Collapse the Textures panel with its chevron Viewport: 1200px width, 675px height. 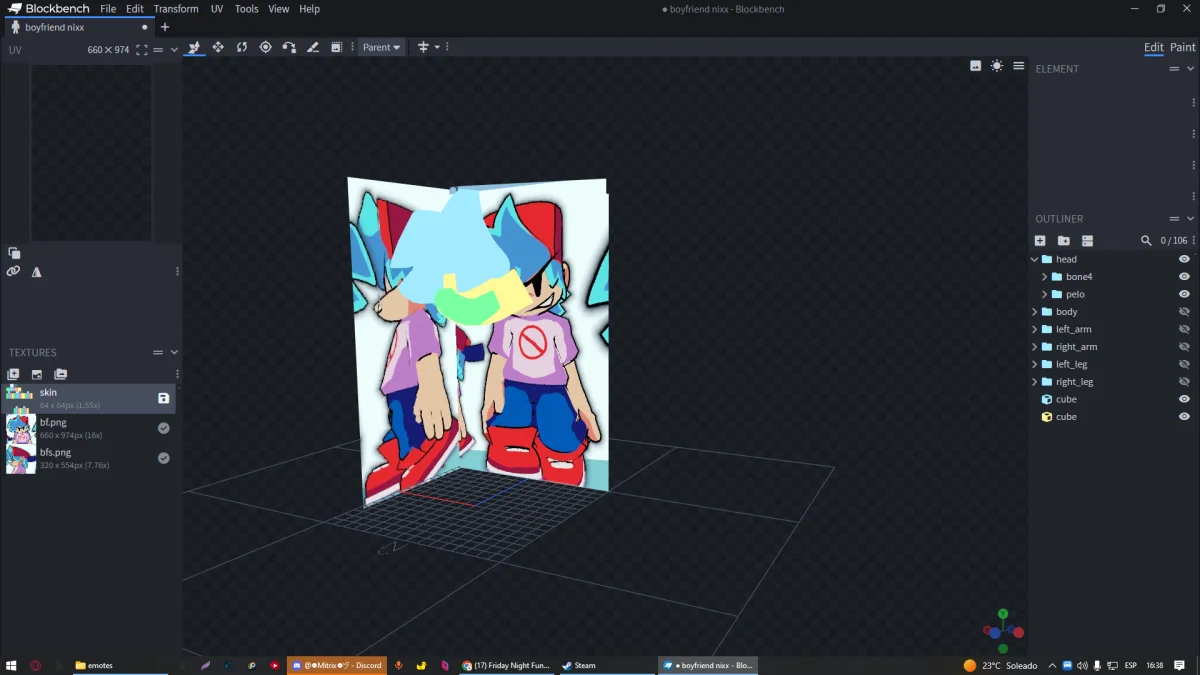click(174, 352)
